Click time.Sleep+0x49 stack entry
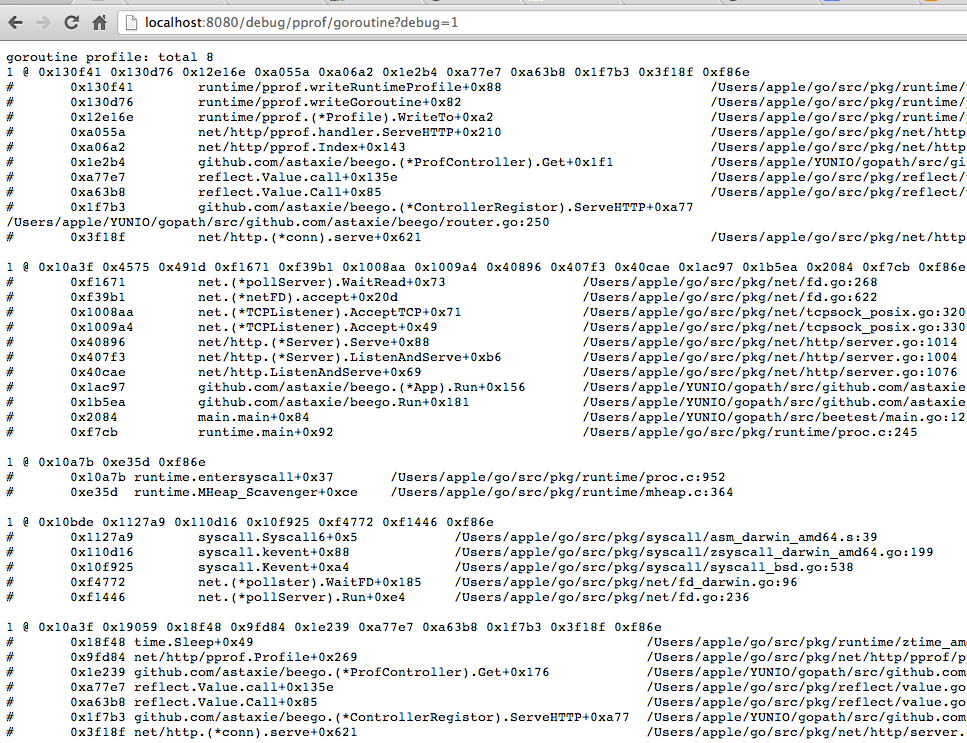 (193, 642)
